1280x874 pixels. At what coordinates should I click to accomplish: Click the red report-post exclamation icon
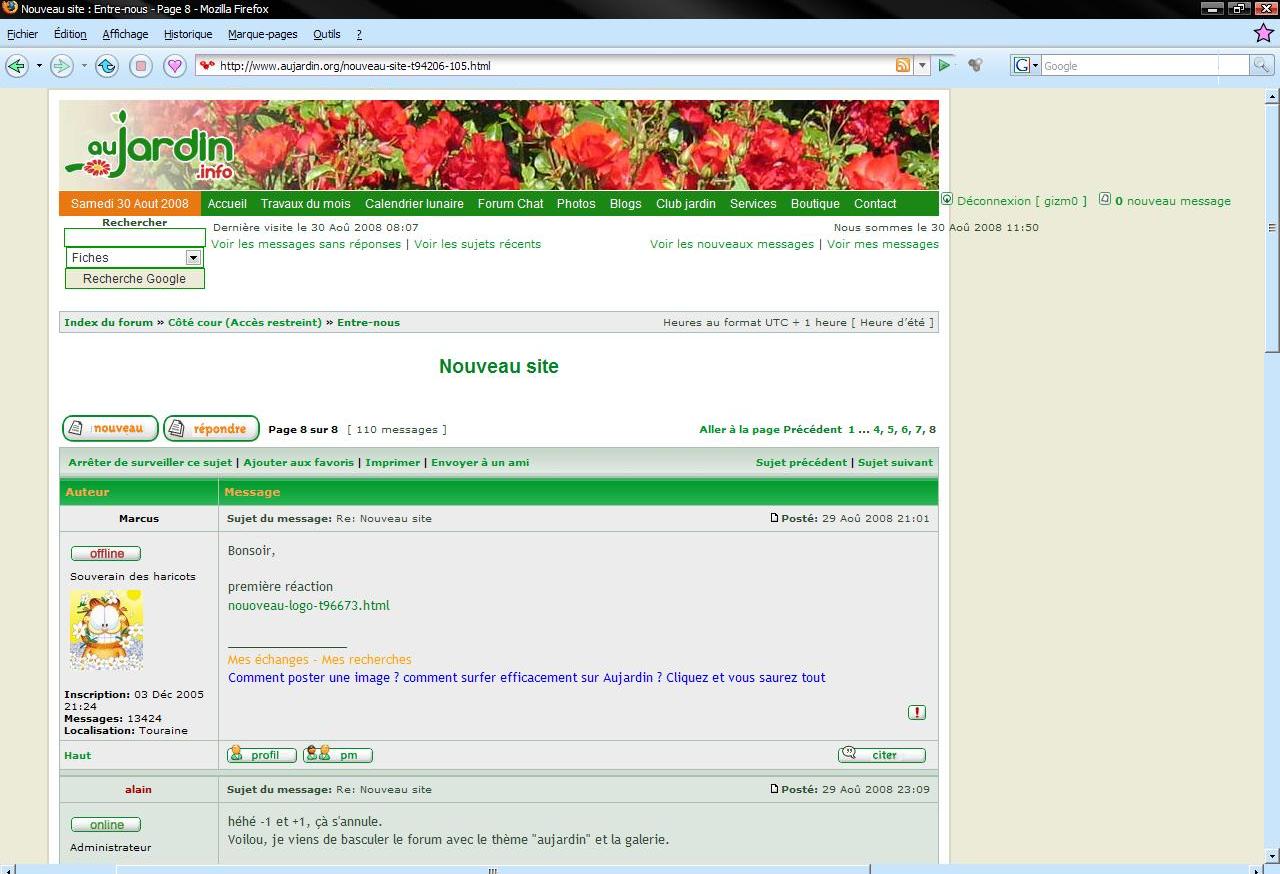click(917, 712)
